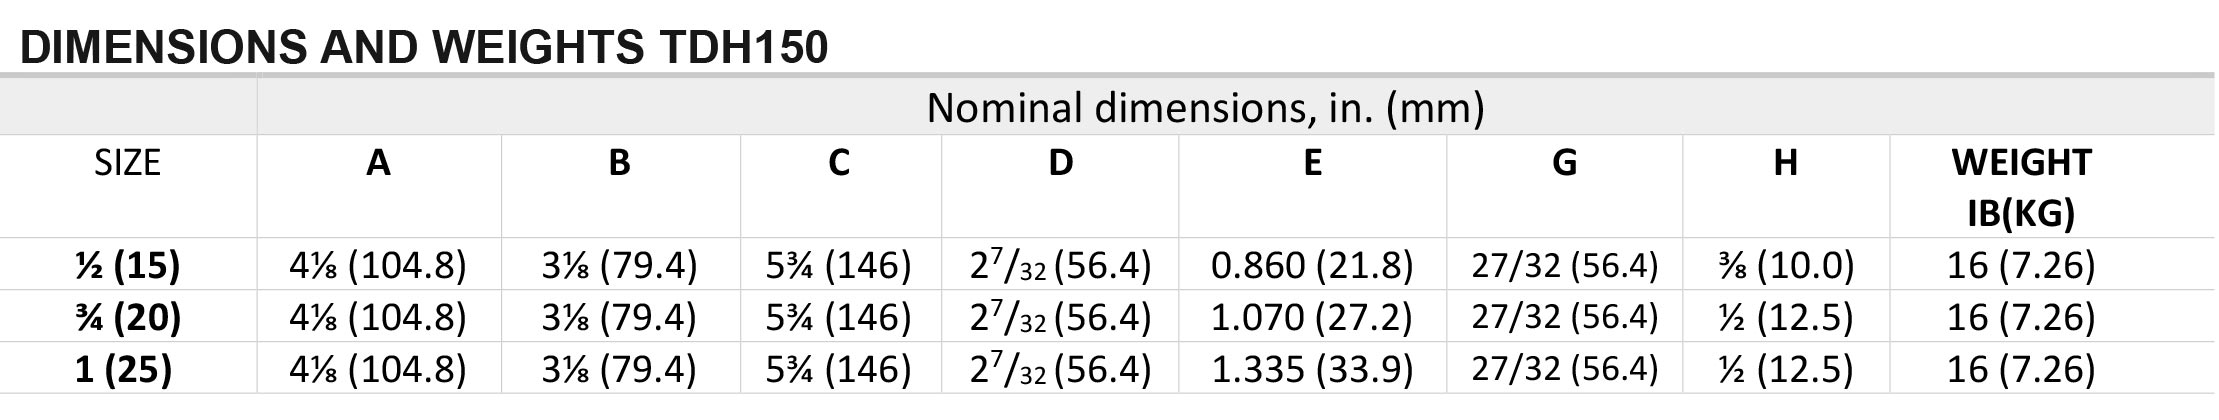Click column header E
Screen dimensions: 2219x420
tap(1312, 162)
